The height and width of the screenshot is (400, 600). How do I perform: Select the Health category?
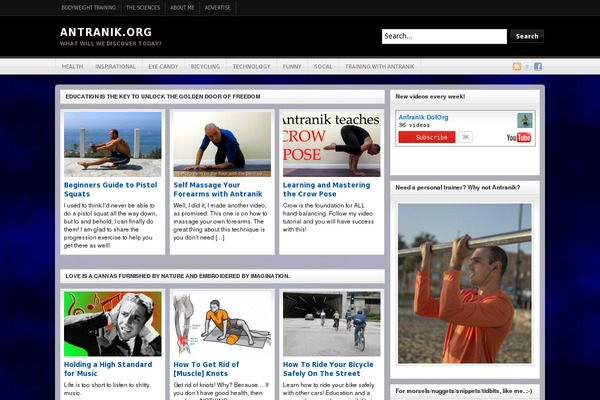[x=72, y=66]
